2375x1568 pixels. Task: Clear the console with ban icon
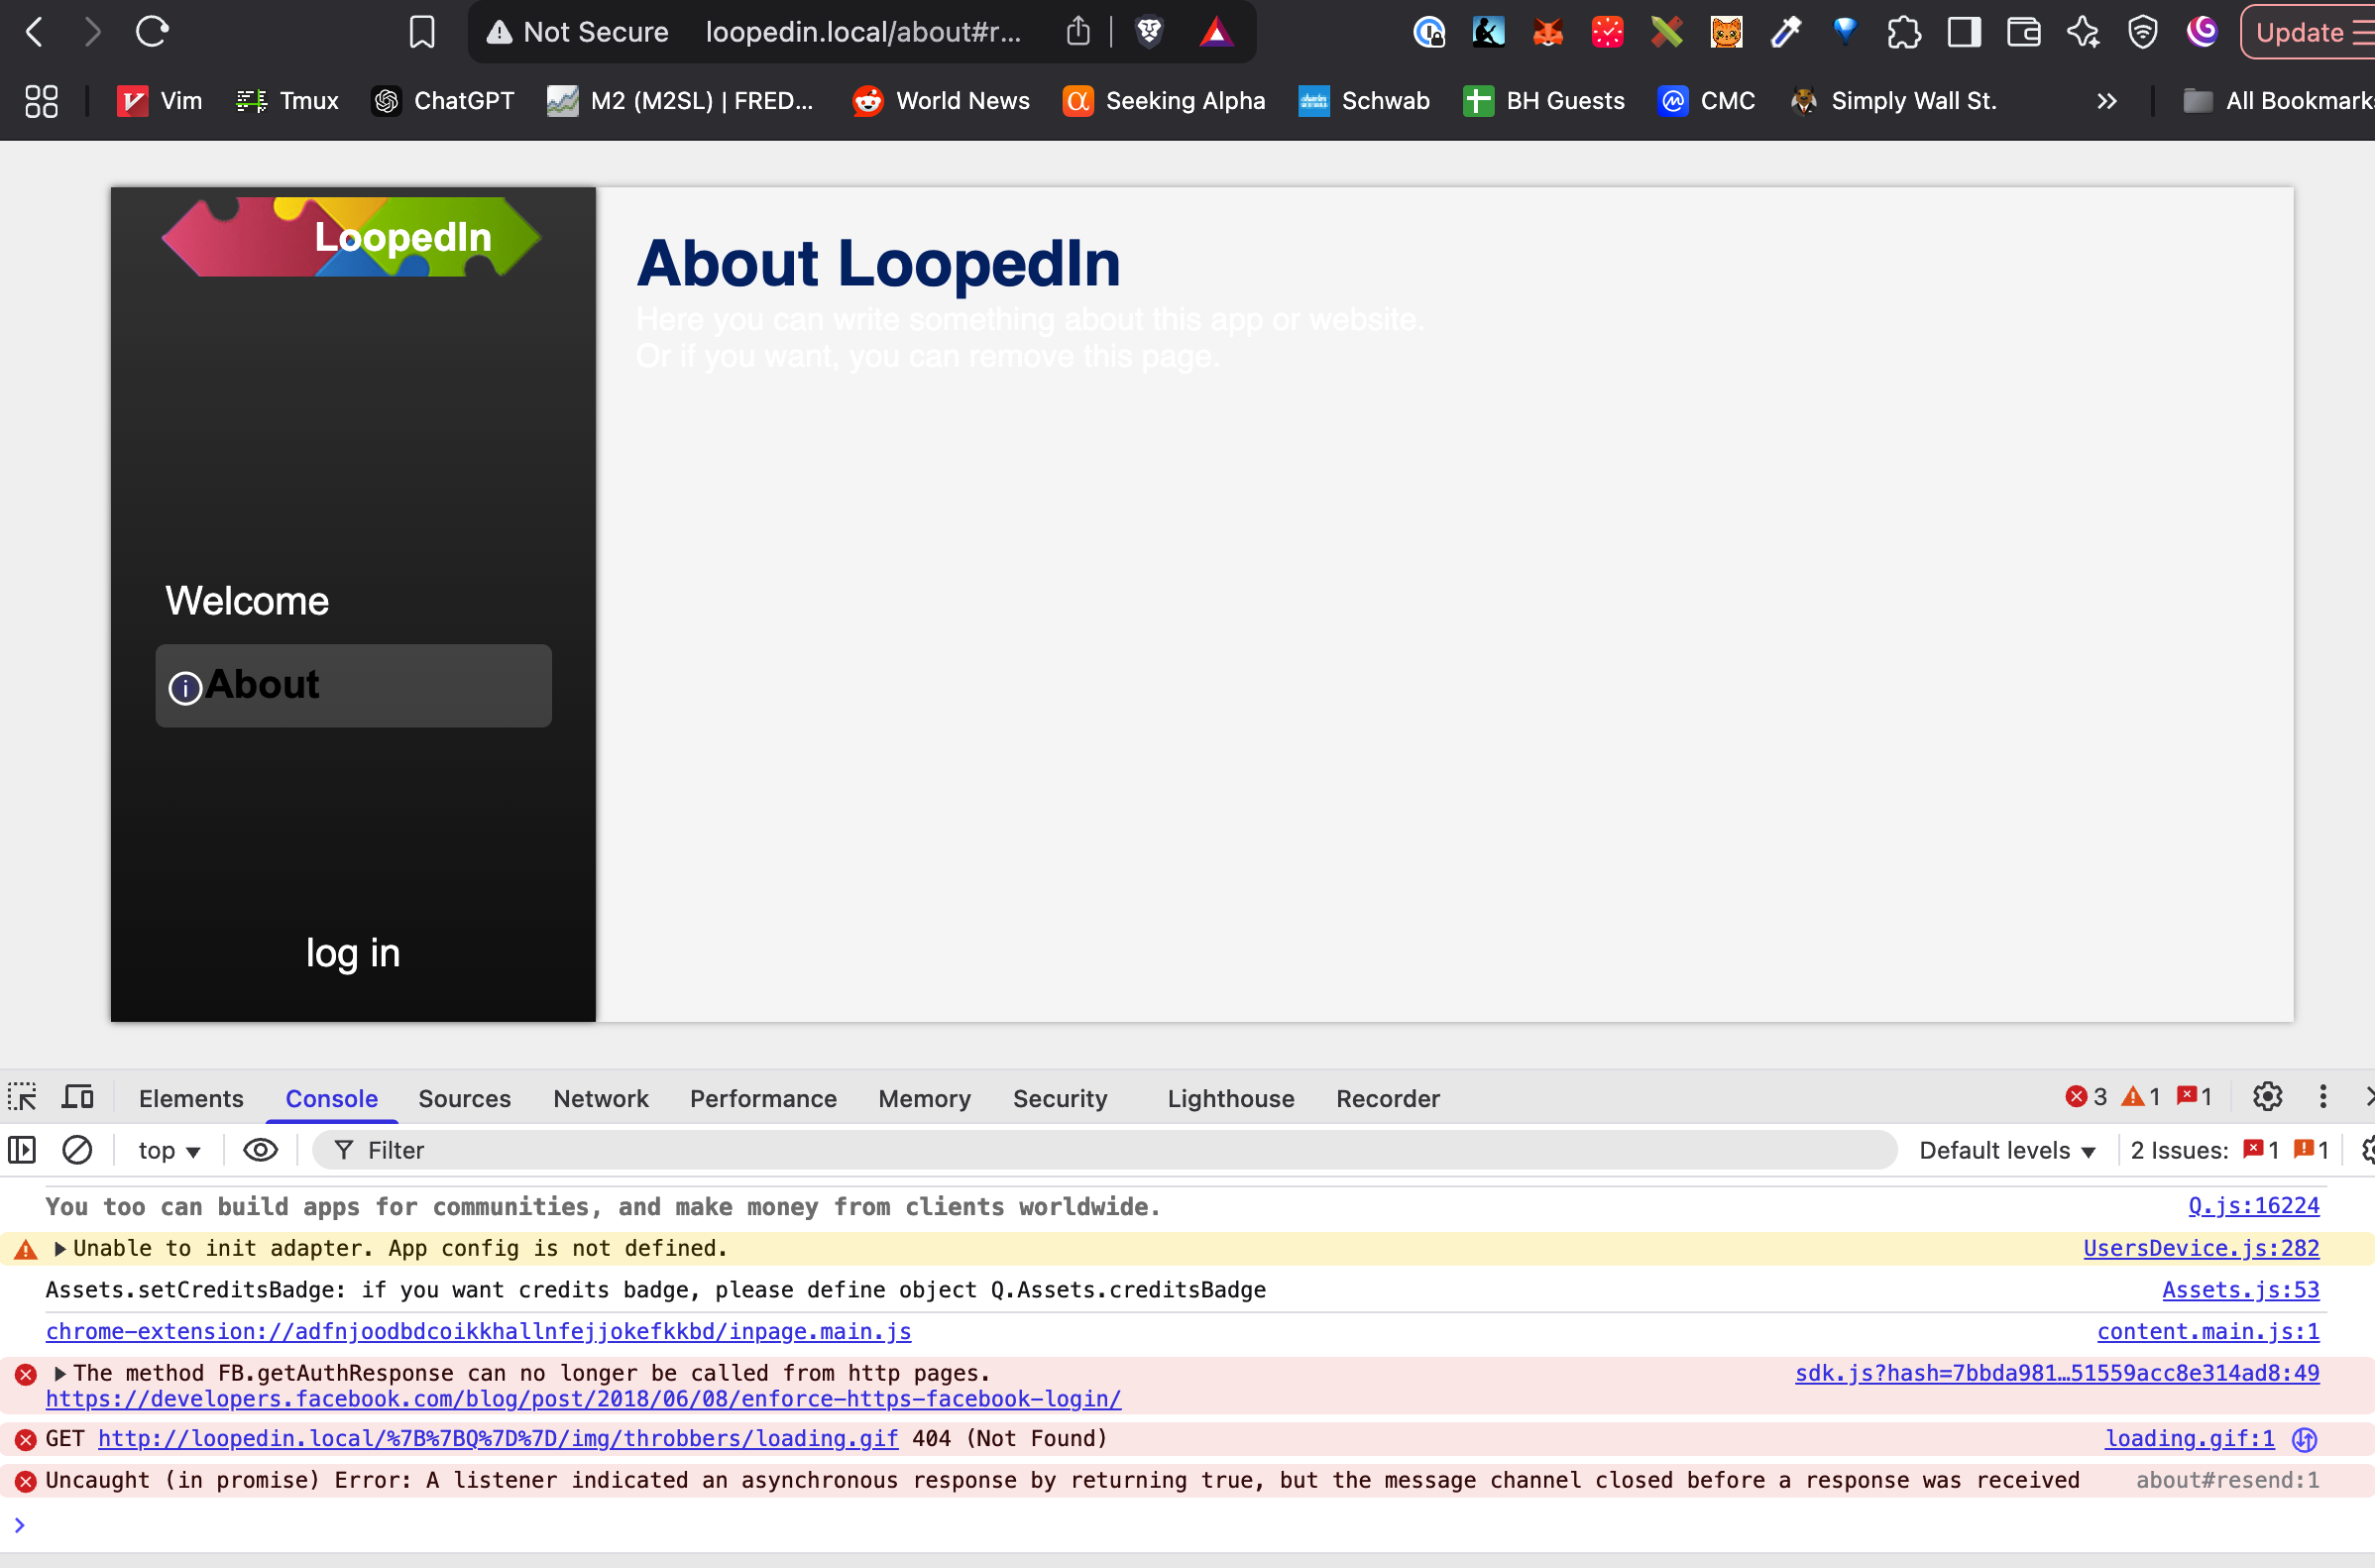(77, 1150)
